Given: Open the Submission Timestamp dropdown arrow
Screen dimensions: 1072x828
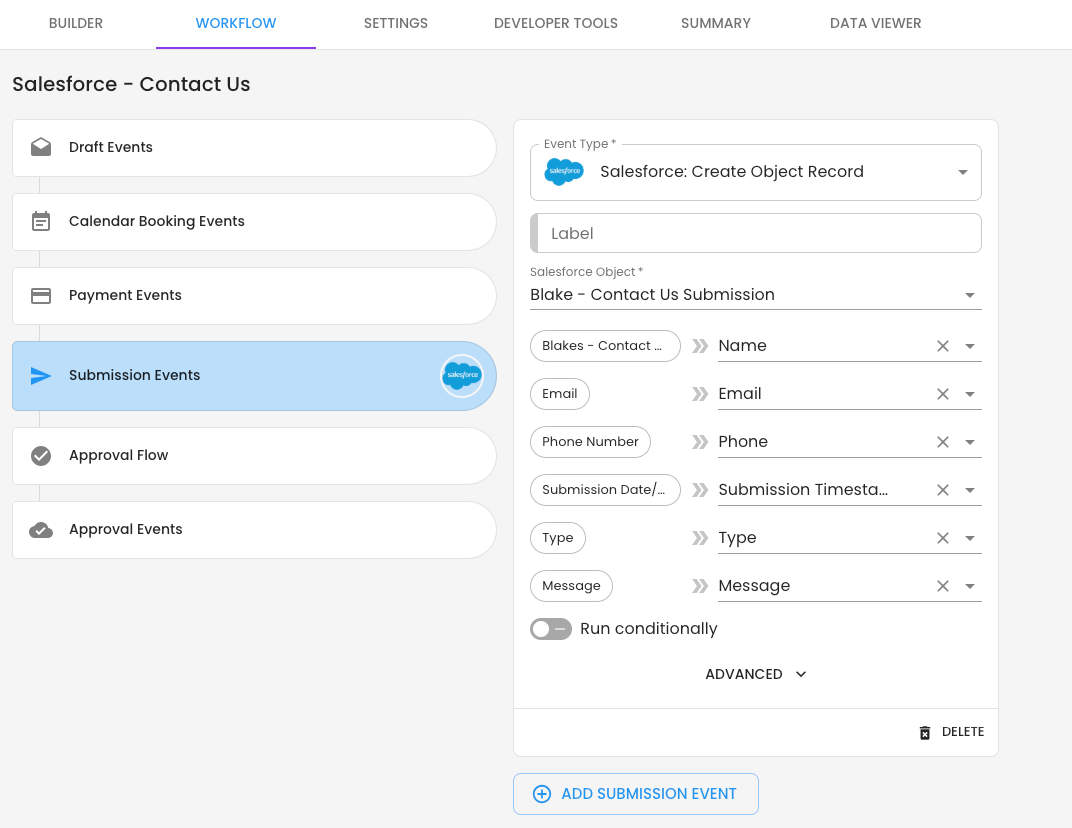Looking at the screenshot, I should tap(969, 491).
